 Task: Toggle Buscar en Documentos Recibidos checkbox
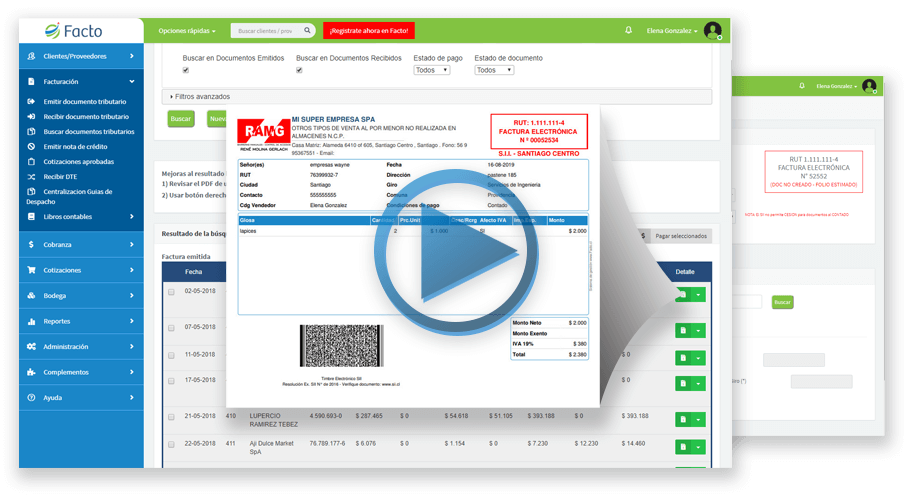299,71
